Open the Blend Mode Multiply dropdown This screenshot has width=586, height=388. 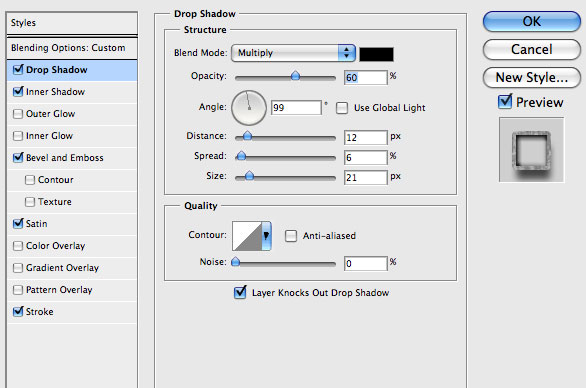(x=293, y=53)
